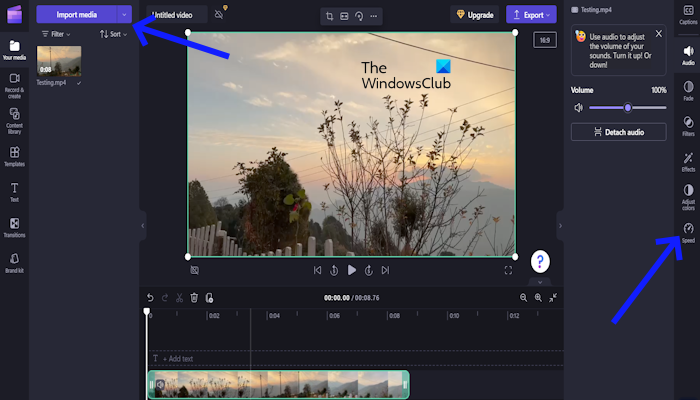Open the Adjust colors panel
The image size is (700, 400).
688,194
